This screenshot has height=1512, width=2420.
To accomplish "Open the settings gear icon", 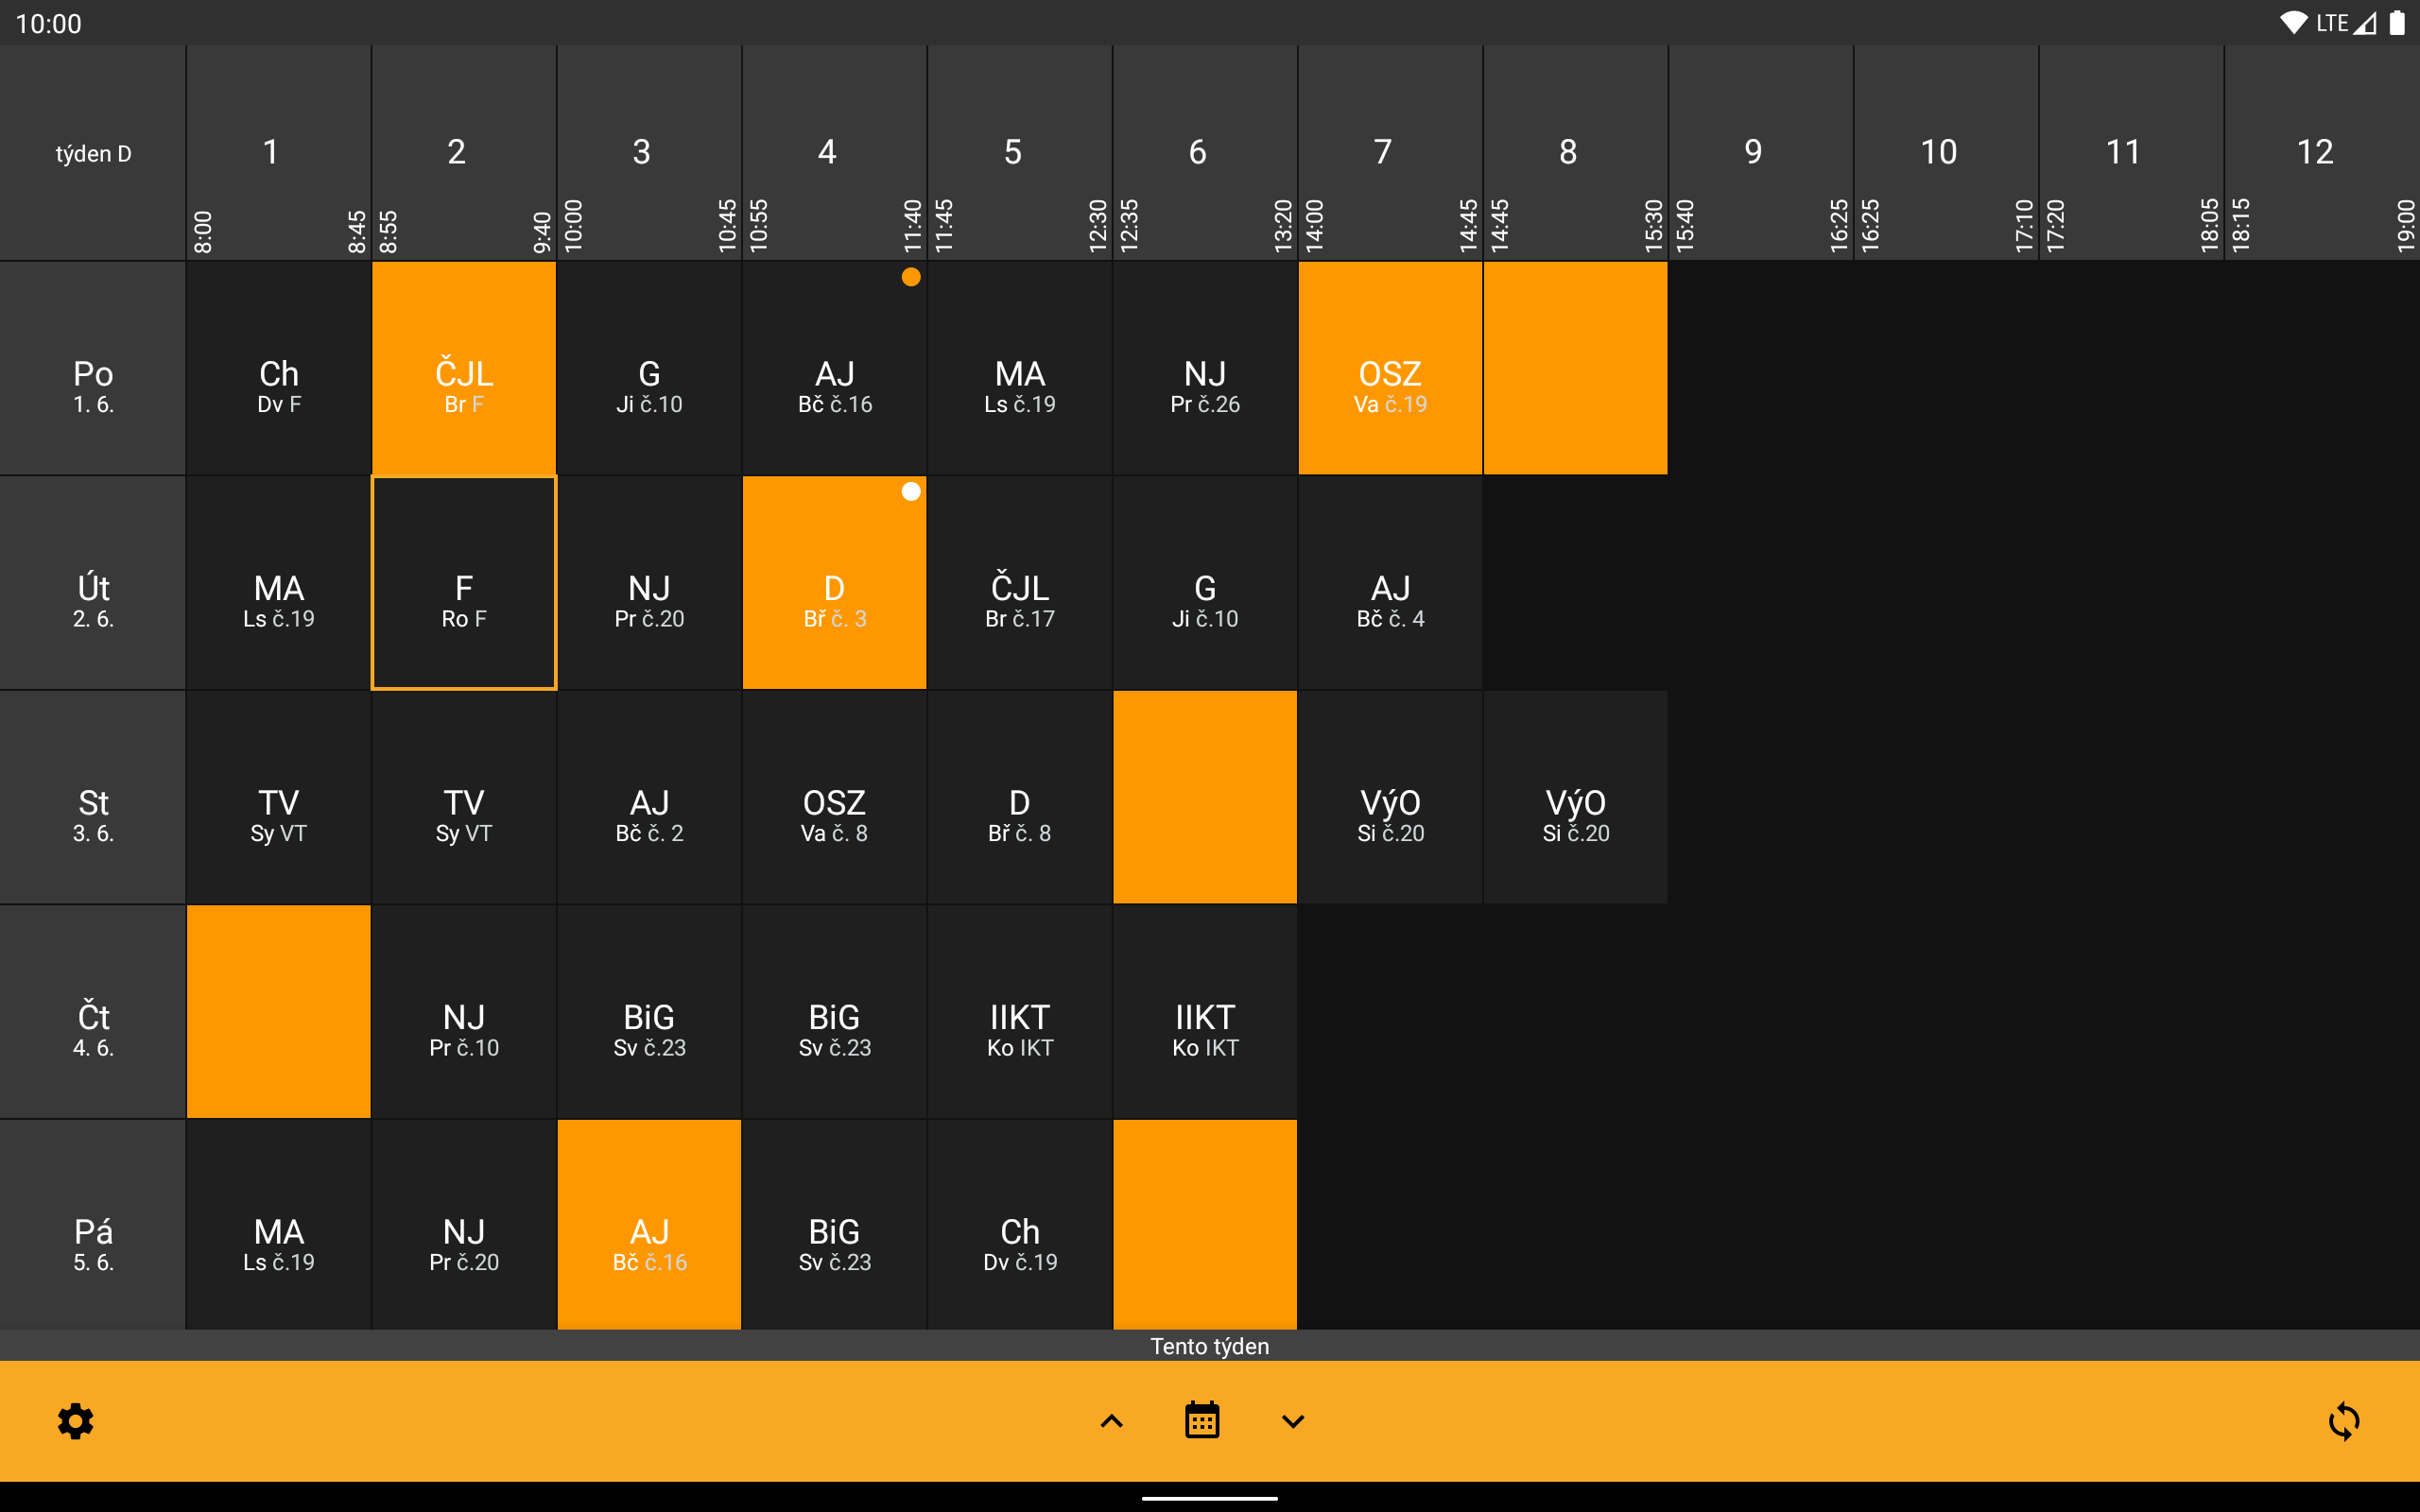I will click(x=75, y=1420).
